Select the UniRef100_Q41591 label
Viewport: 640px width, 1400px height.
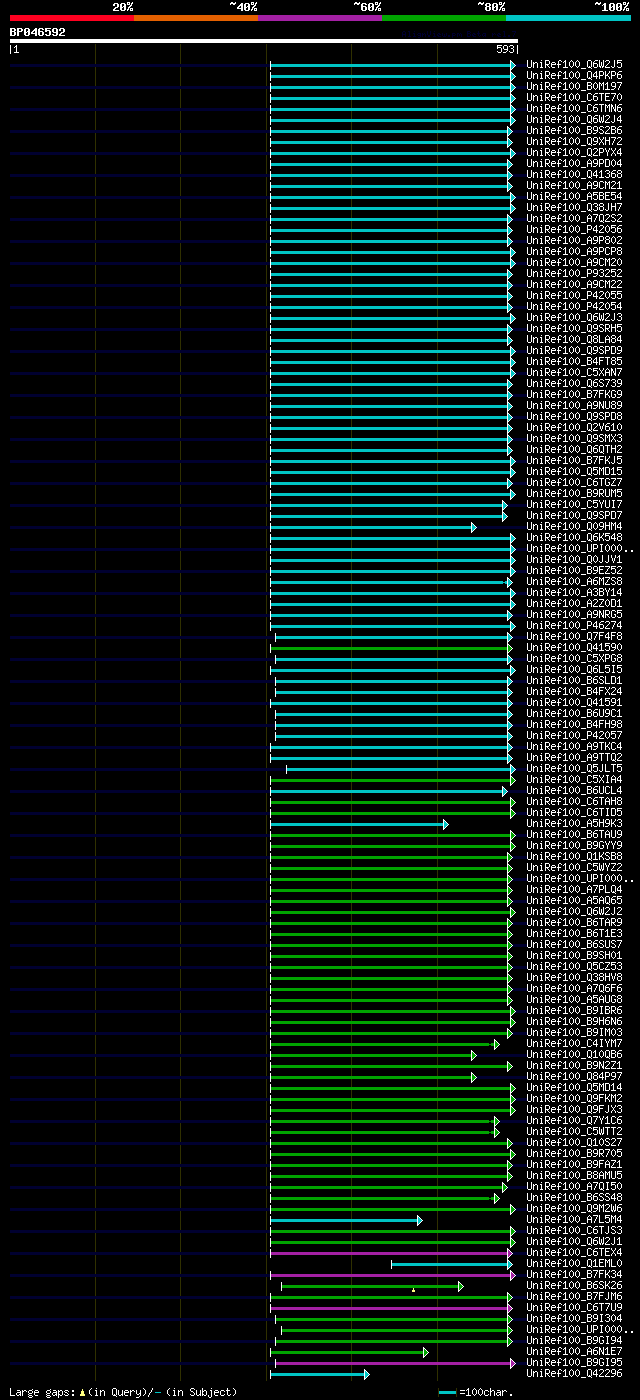(x=574, y=702)
